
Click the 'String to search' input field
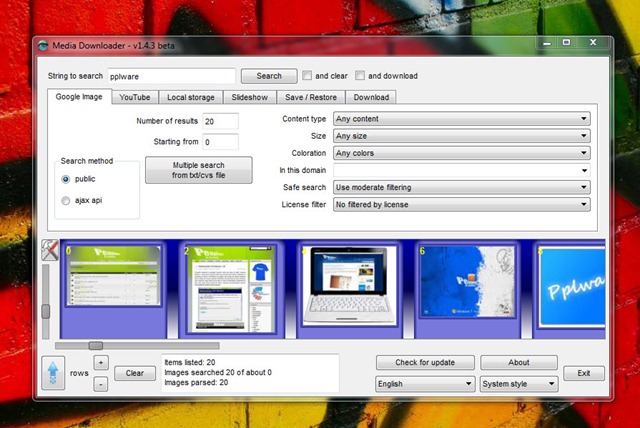pos(171,76)
